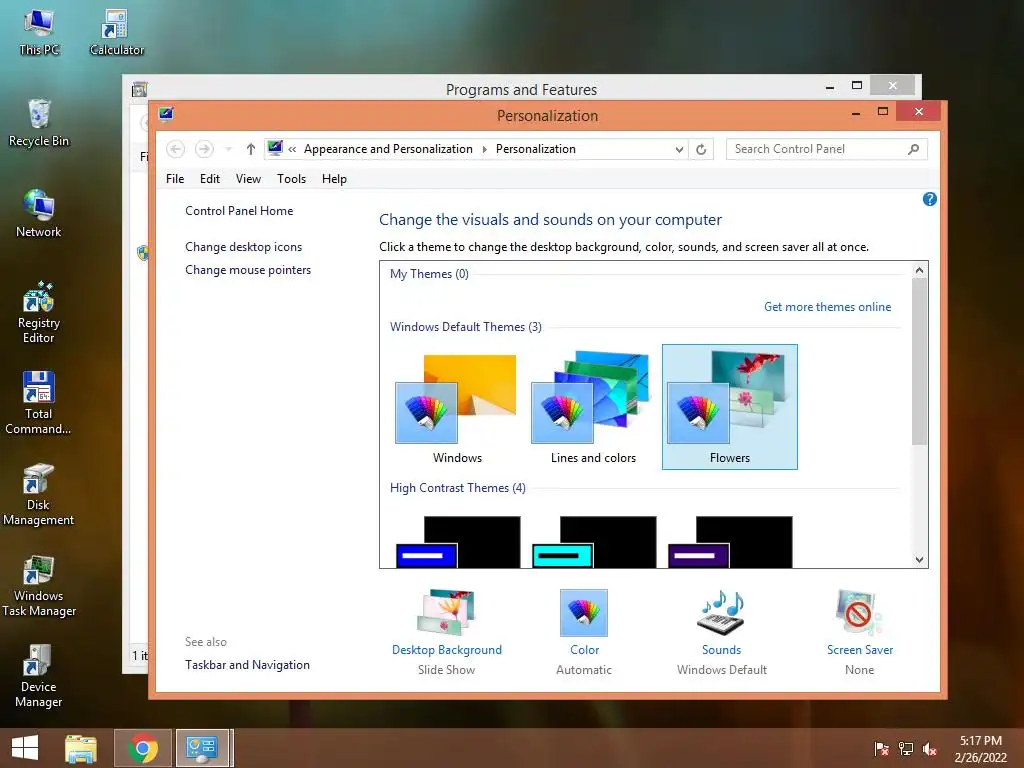Open the File menu

pos(174,178)
